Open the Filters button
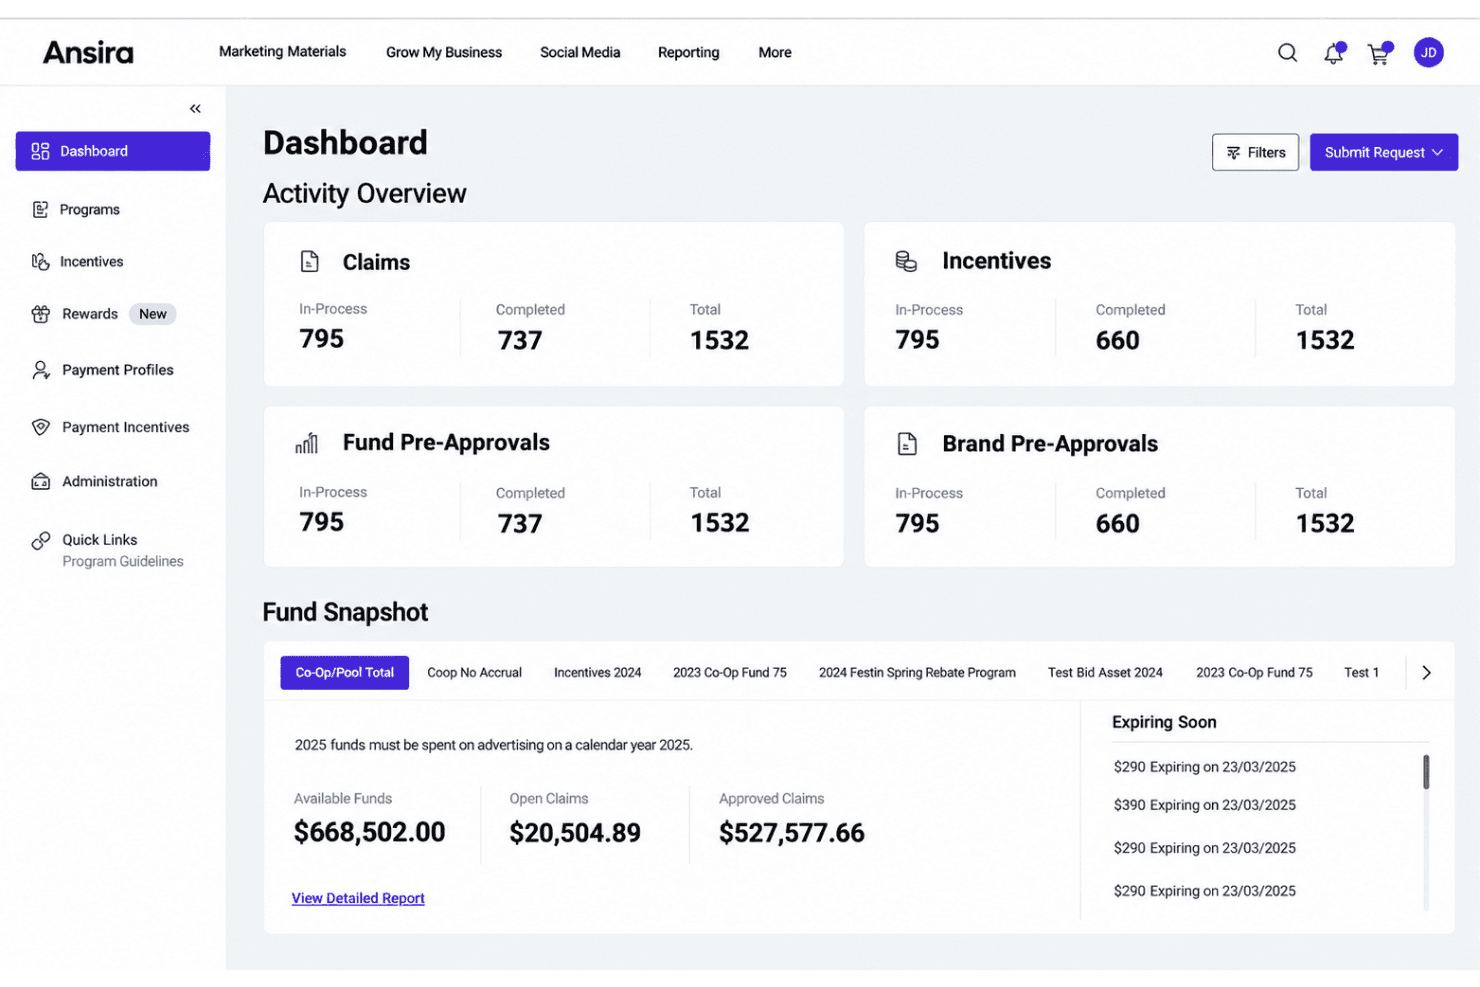Viewport: 1480px width, 987px height. click(x=1255, y=152)
